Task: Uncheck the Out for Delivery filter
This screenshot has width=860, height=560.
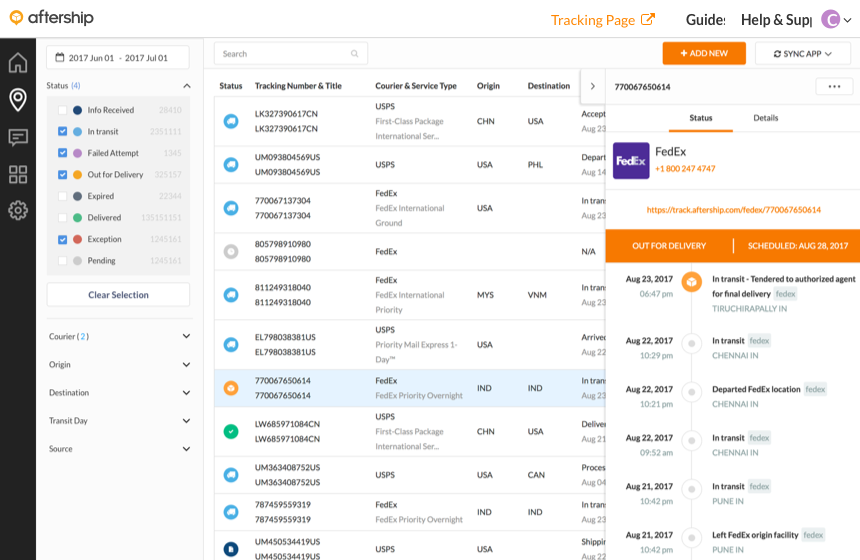Action: (63, 174)
